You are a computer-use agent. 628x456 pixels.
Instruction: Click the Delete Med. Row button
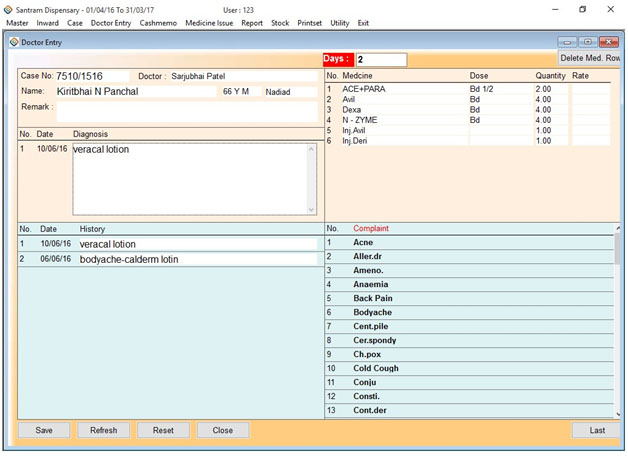pos(590,59)
